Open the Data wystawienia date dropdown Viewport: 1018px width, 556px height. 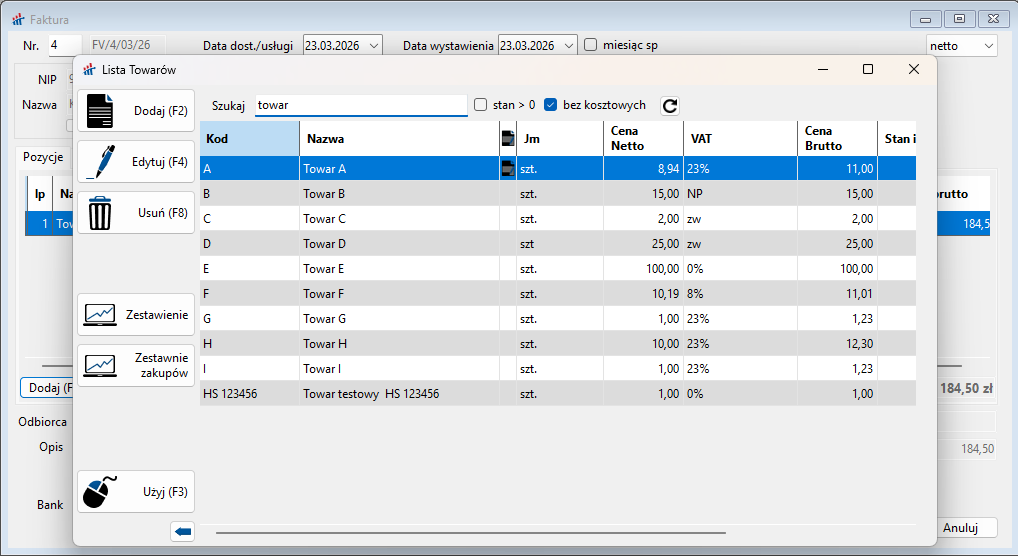(x=569, y=45)
